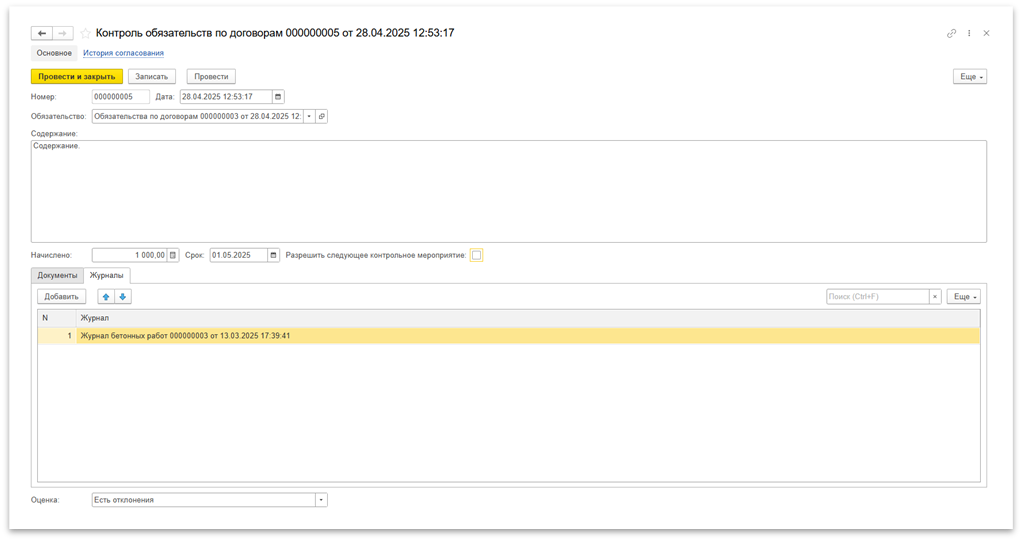The image size is (1022, 541).
Task: Open История согласования link
Action: (x=123, y=53)
